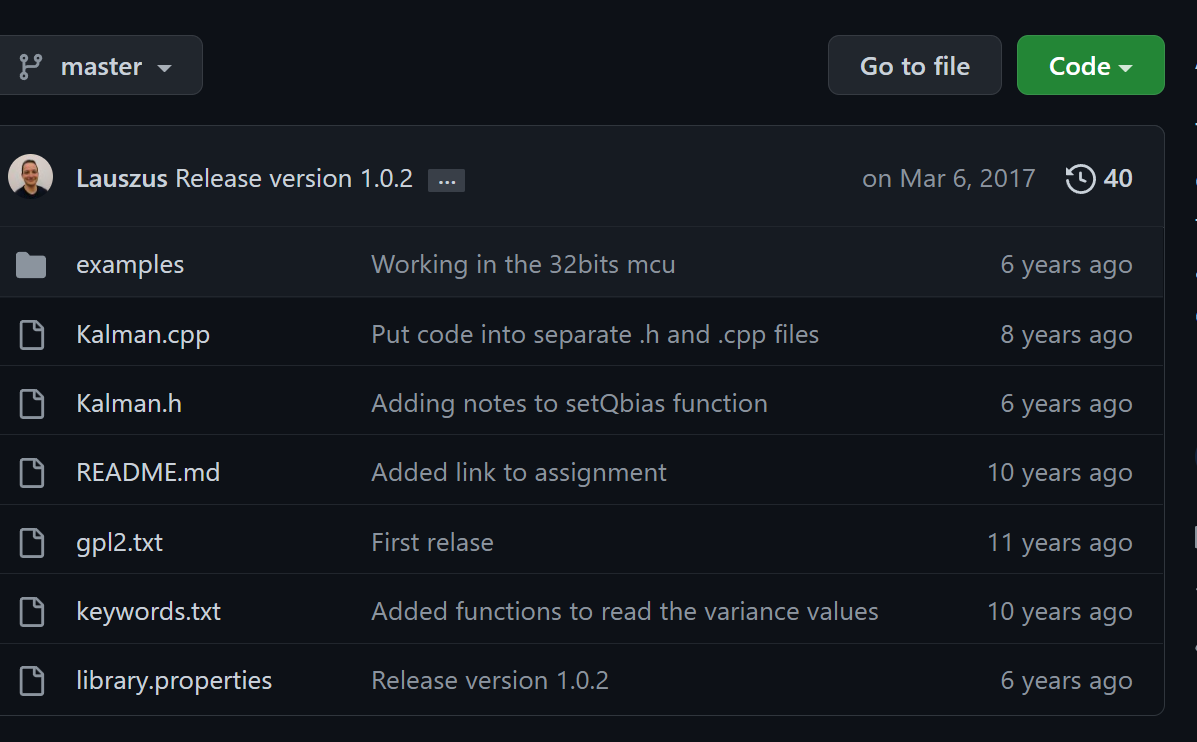The height and width of the screenshot is (742, 1197).
Task: Open the Release version 1.0.2 commit link
Action: 294,179
